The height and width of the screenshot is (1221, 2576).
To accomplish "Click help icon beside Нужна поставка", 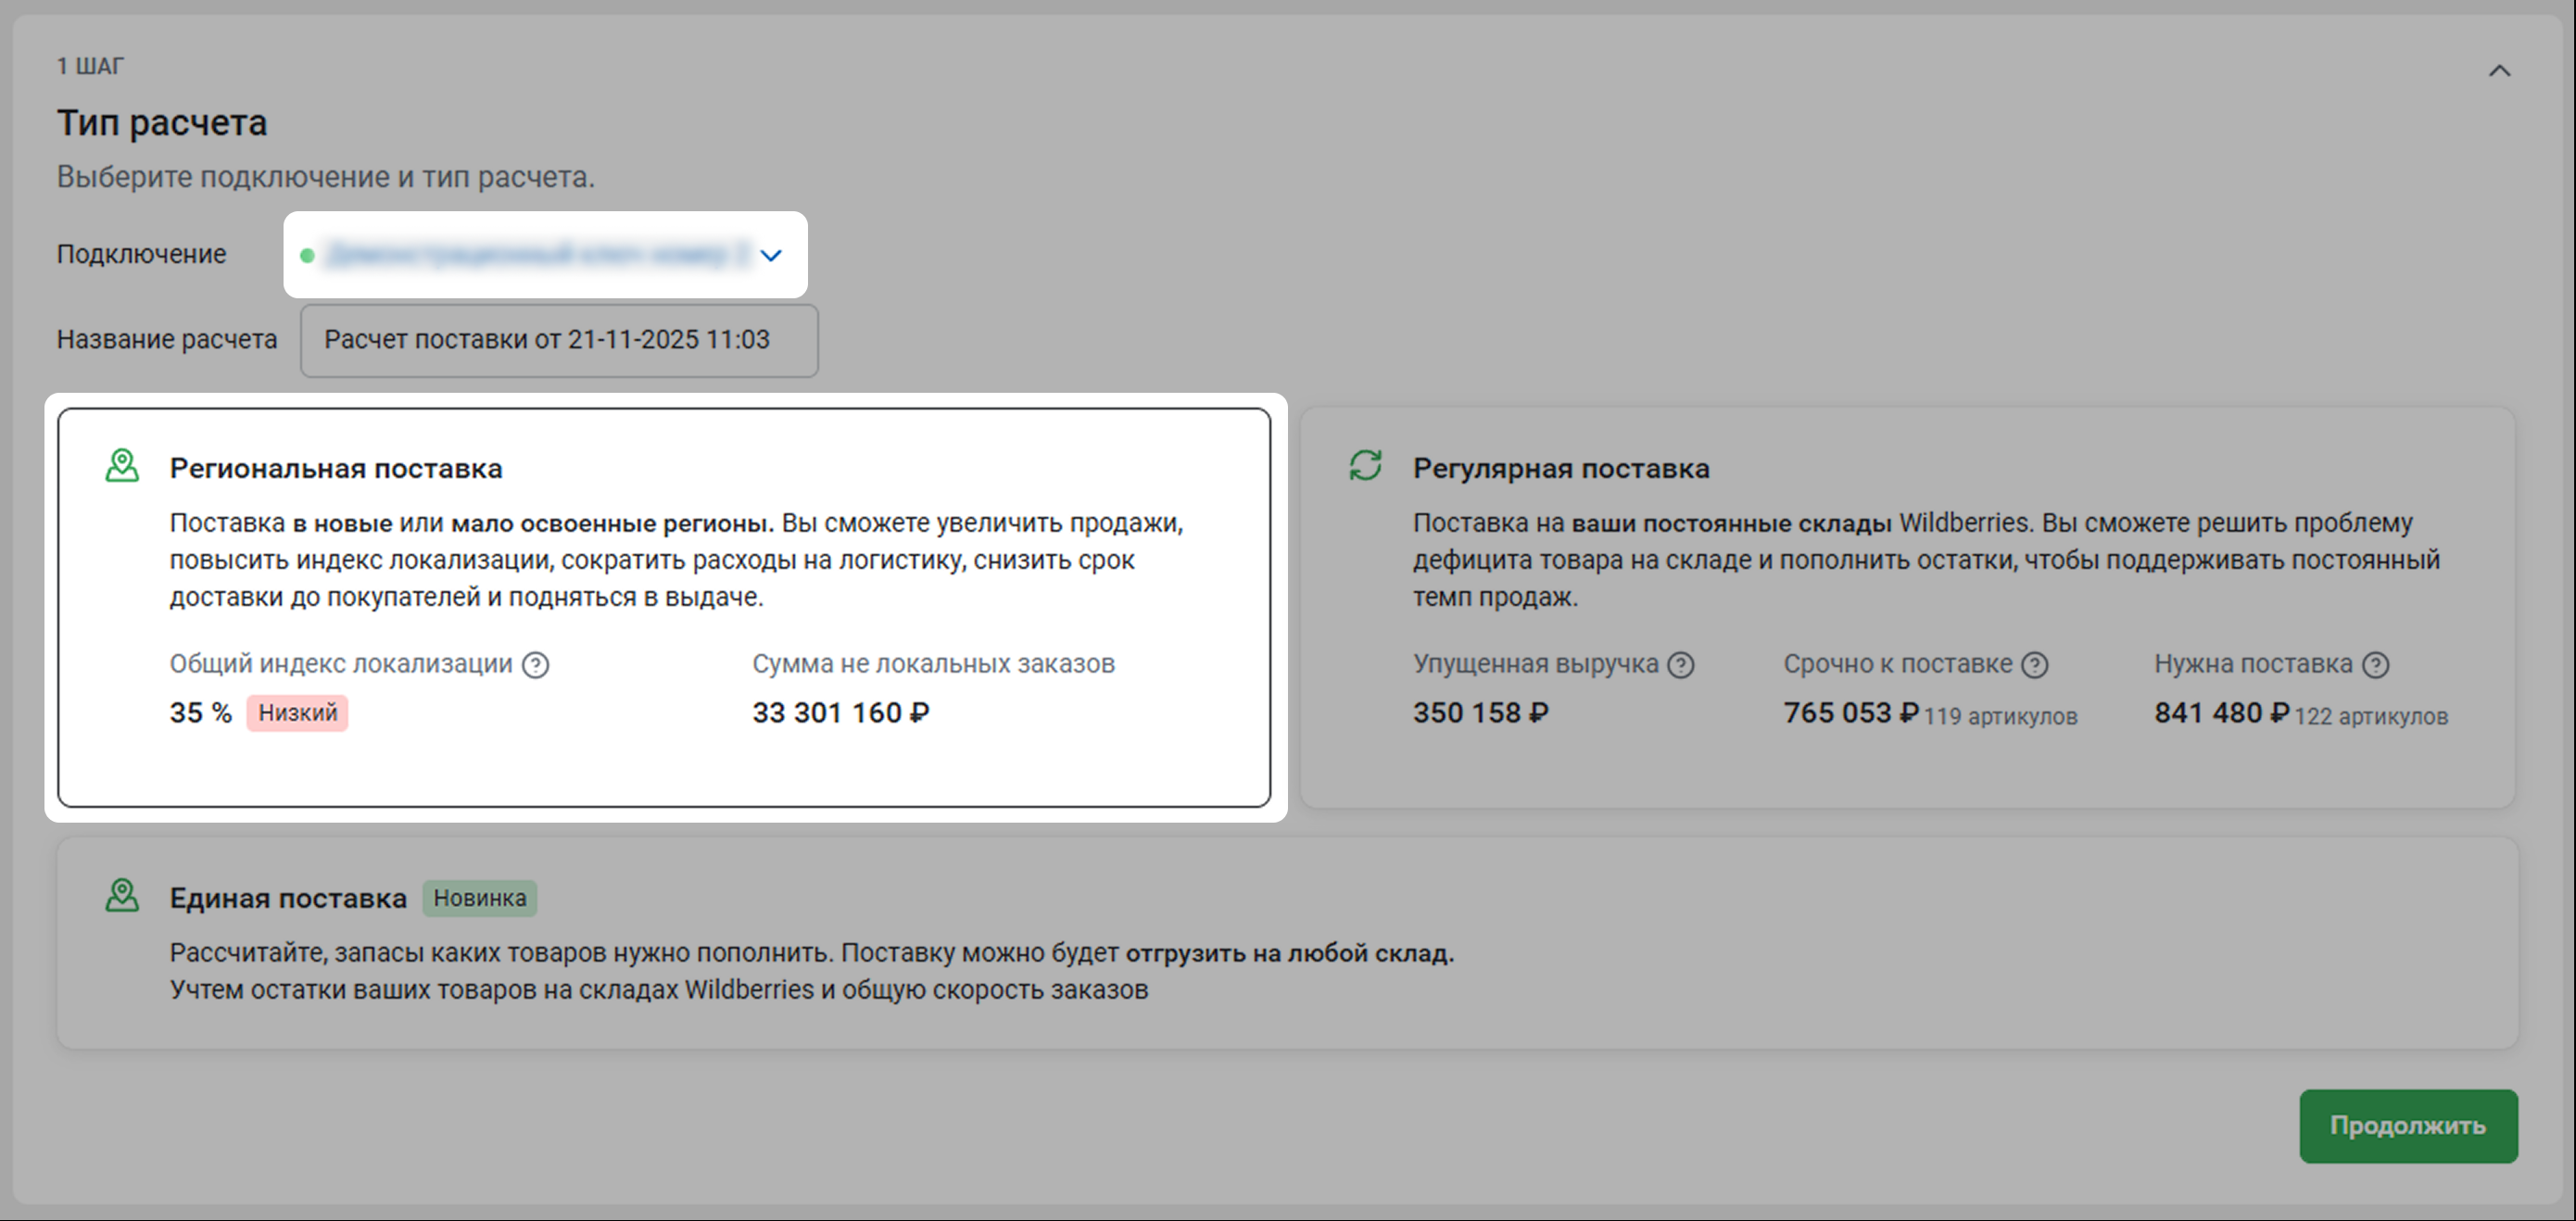I will click(x=2376, y=665).
